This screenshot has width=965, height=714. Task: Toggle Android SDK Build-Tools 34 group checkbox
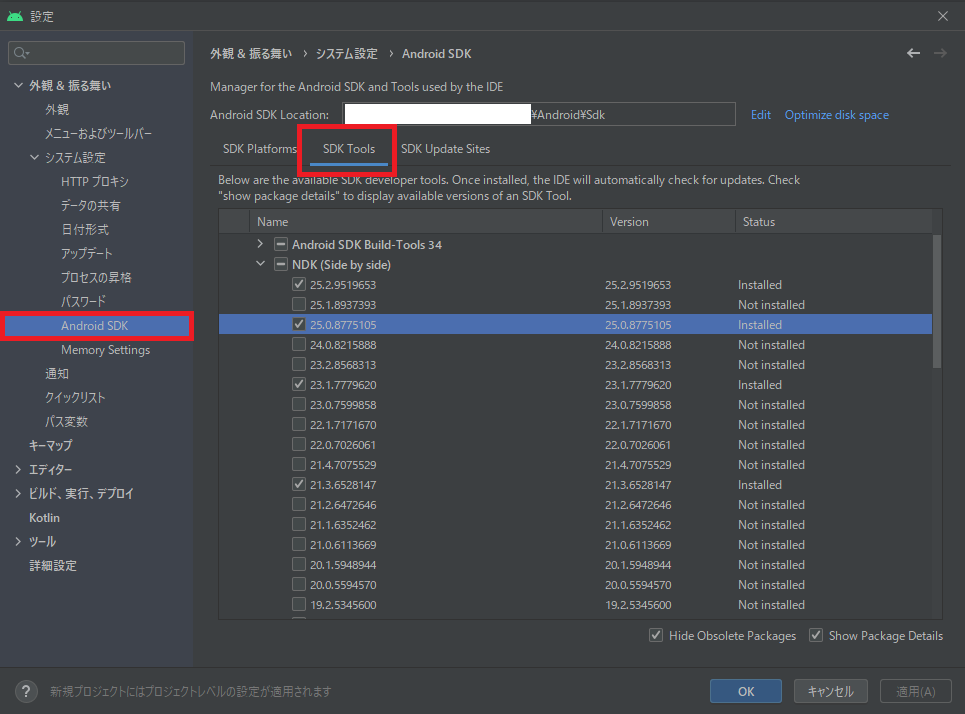(x=281, y=244)
